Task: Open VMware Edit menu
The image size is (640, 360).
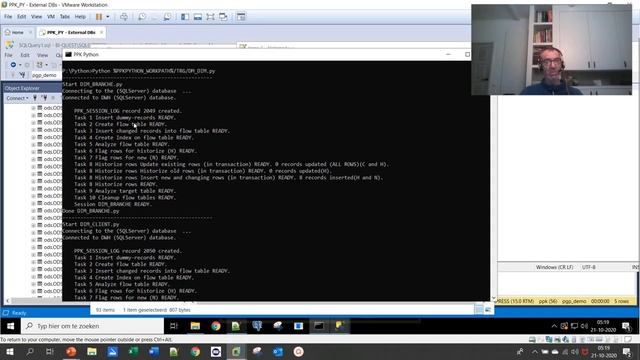Action: pos(22,17)
